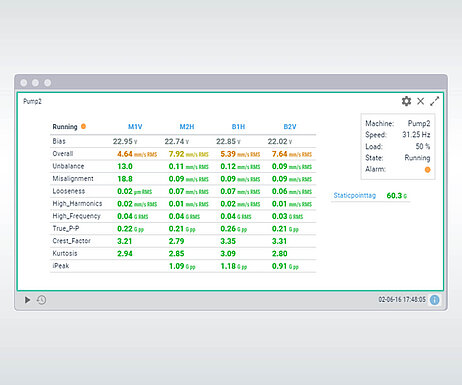Click the Unbalance M1V value 13.0
Screen dimensions: 462x385
[125, 166]
